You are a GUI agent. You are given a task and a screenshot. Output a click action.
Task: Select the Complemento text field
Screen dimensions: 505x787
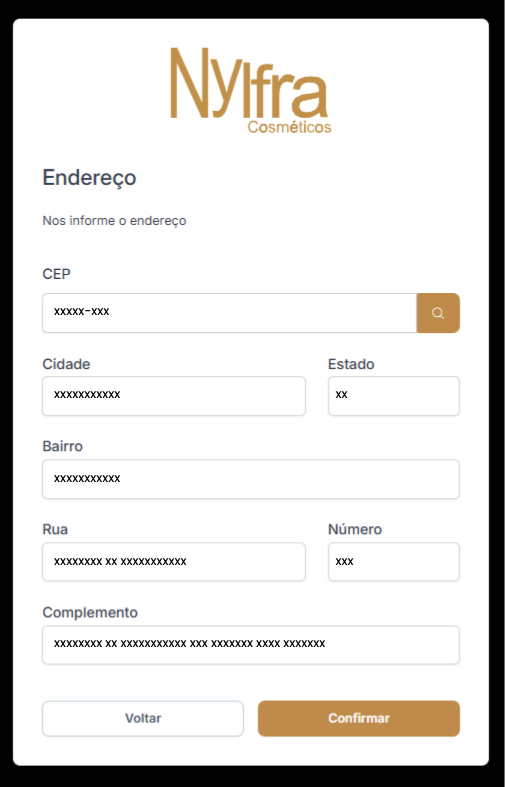point(251,645)
